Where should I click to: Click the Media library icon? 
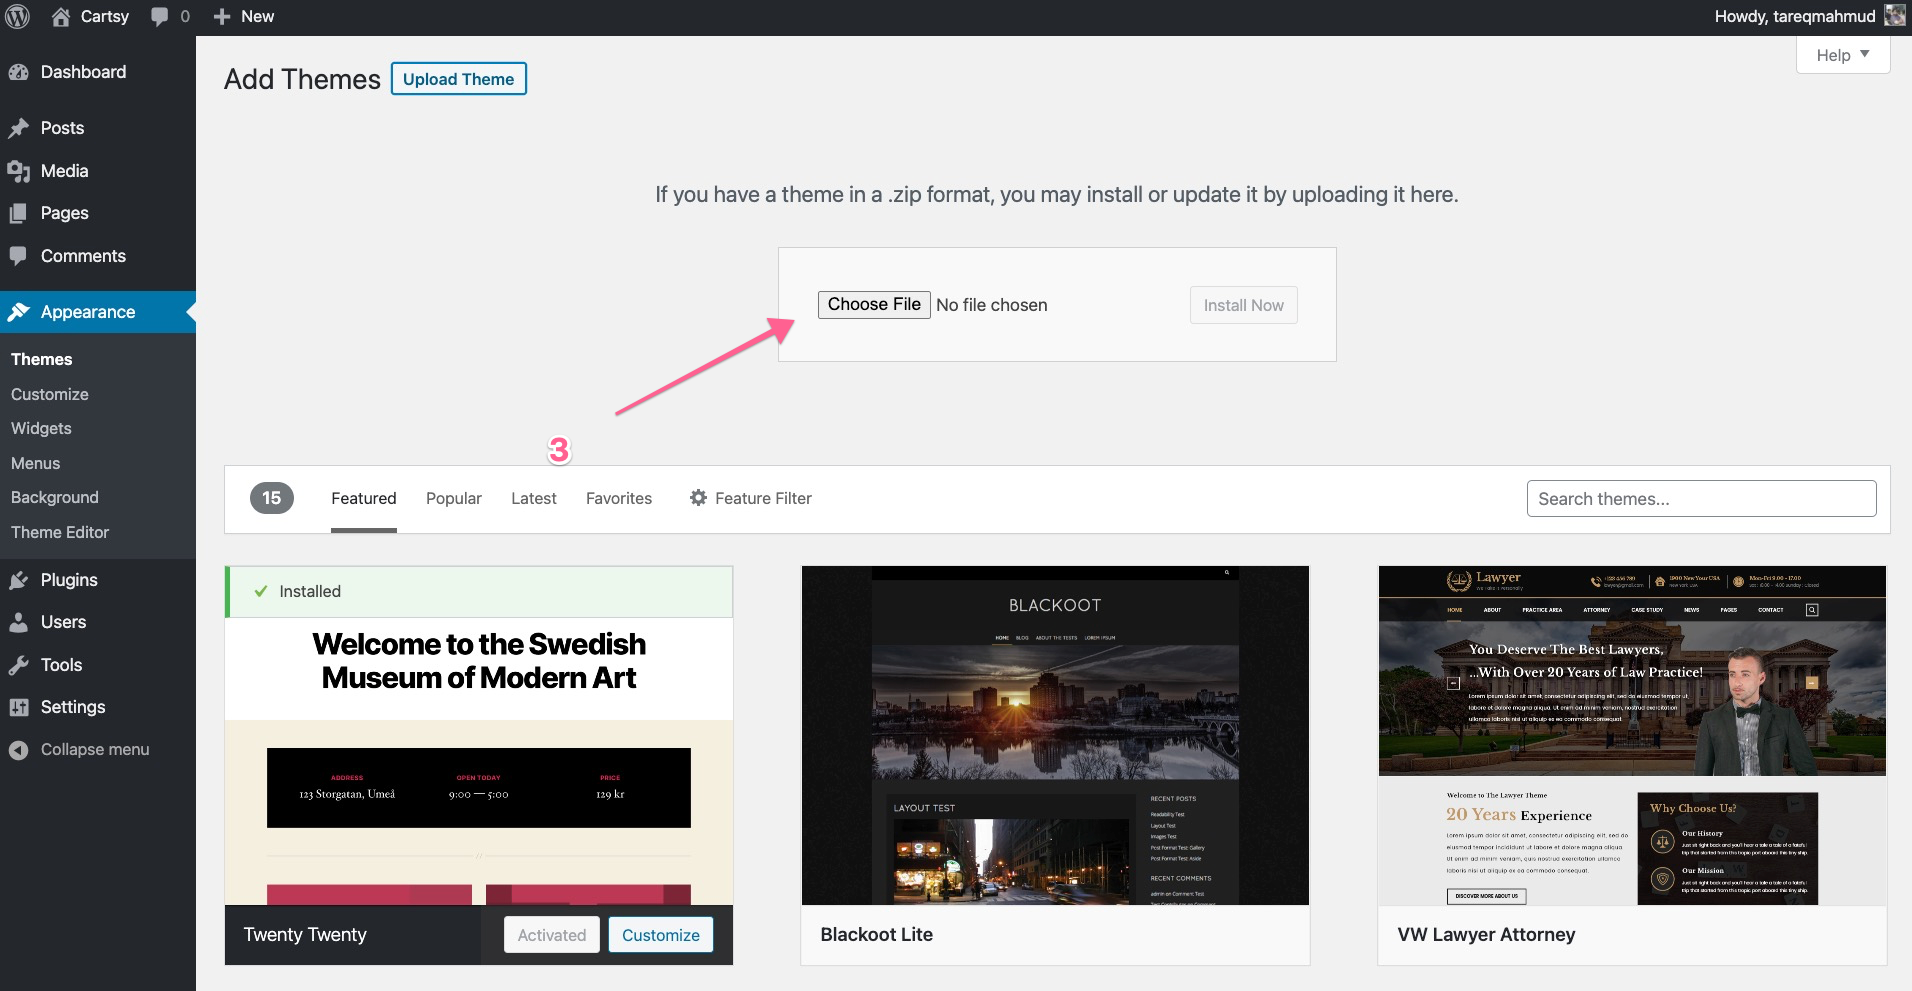19,171
